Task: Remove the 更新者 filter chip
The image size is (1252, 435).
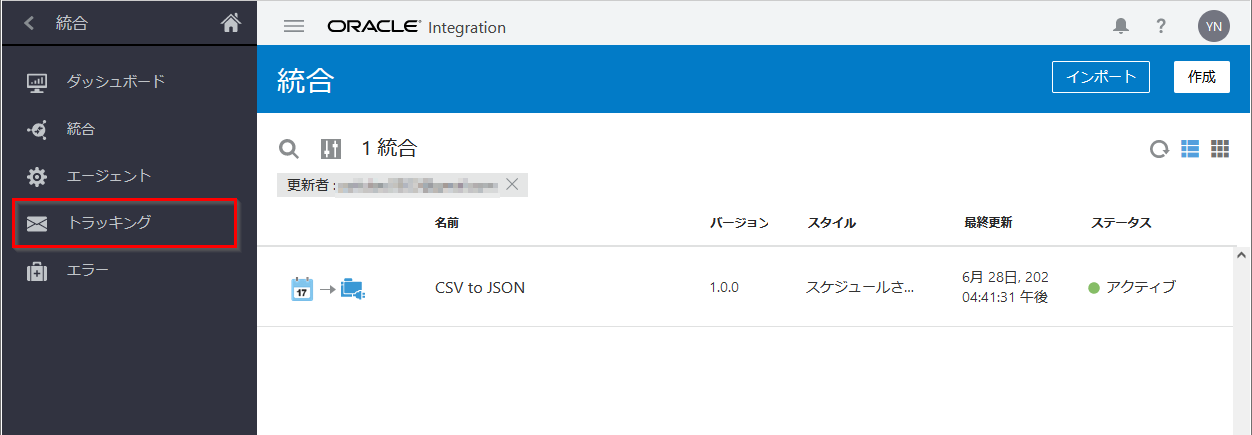Action: 512,184
